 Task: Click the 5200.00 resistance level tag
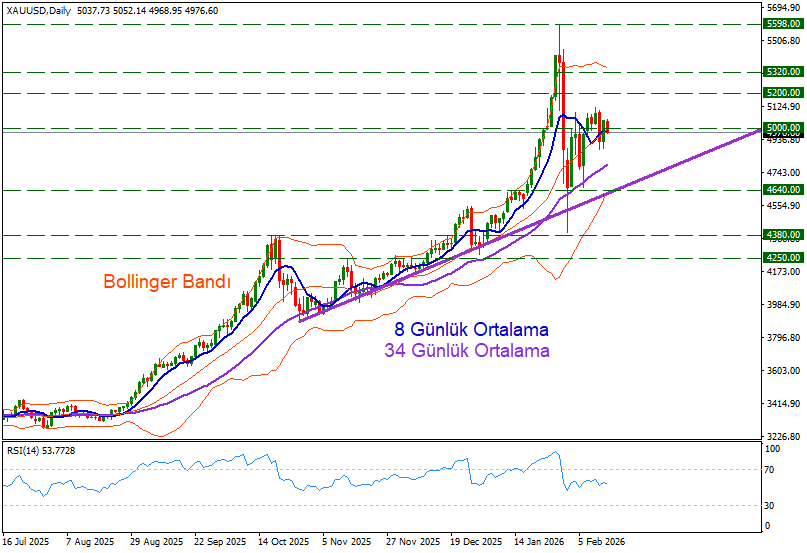[x=781, y=93]
